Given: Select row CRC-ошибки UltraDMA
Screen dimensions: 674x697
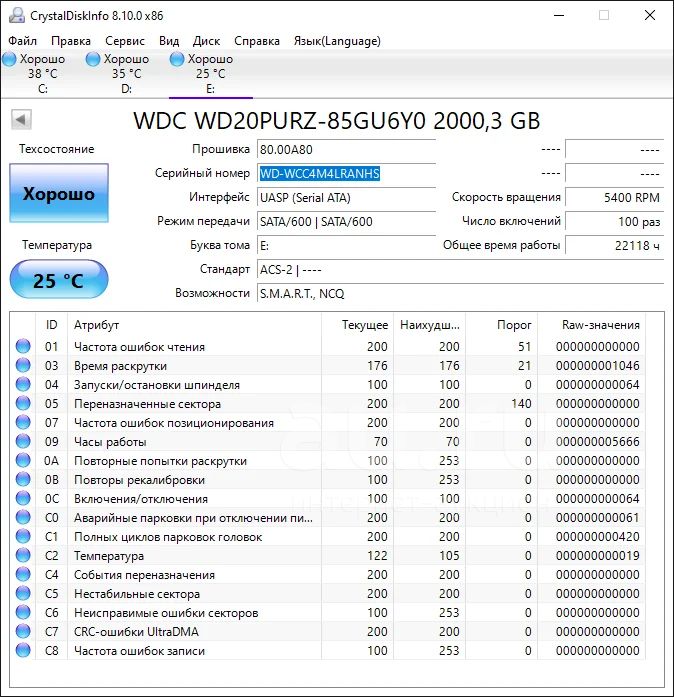Looking at the screenshot, I should (x=328, y=632).
